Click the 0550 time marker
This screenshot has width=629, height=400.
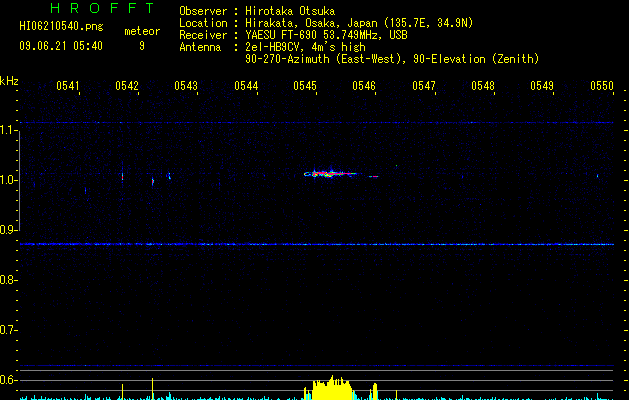point(602,86)
